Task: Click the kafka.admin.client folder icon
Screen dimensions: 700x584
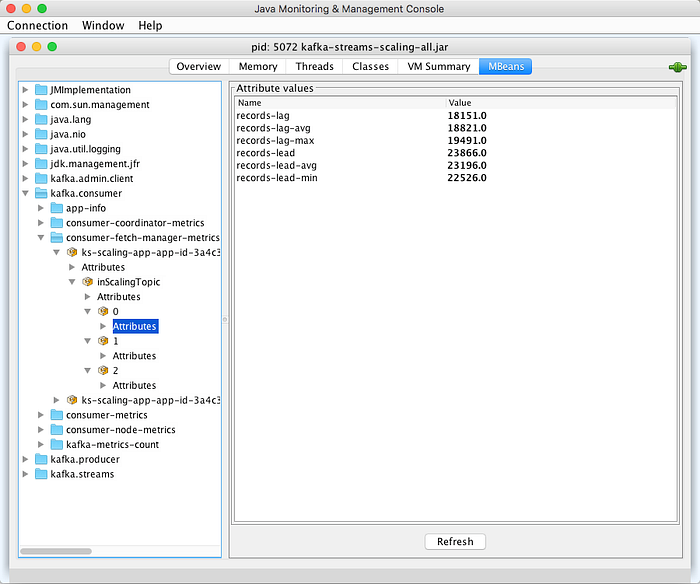Action: tap(41, 178)
